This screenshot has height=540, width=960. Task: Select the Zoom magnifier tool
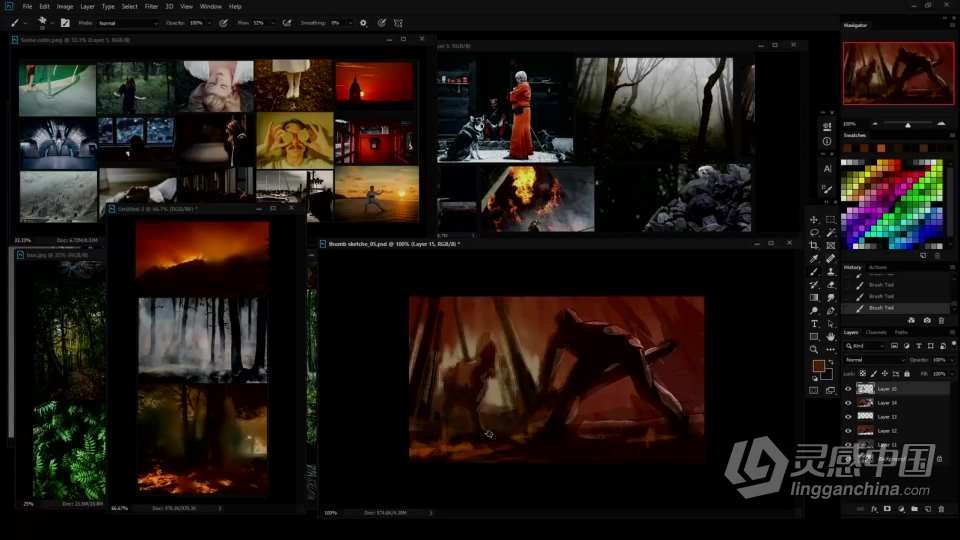(x=814, y=350)
